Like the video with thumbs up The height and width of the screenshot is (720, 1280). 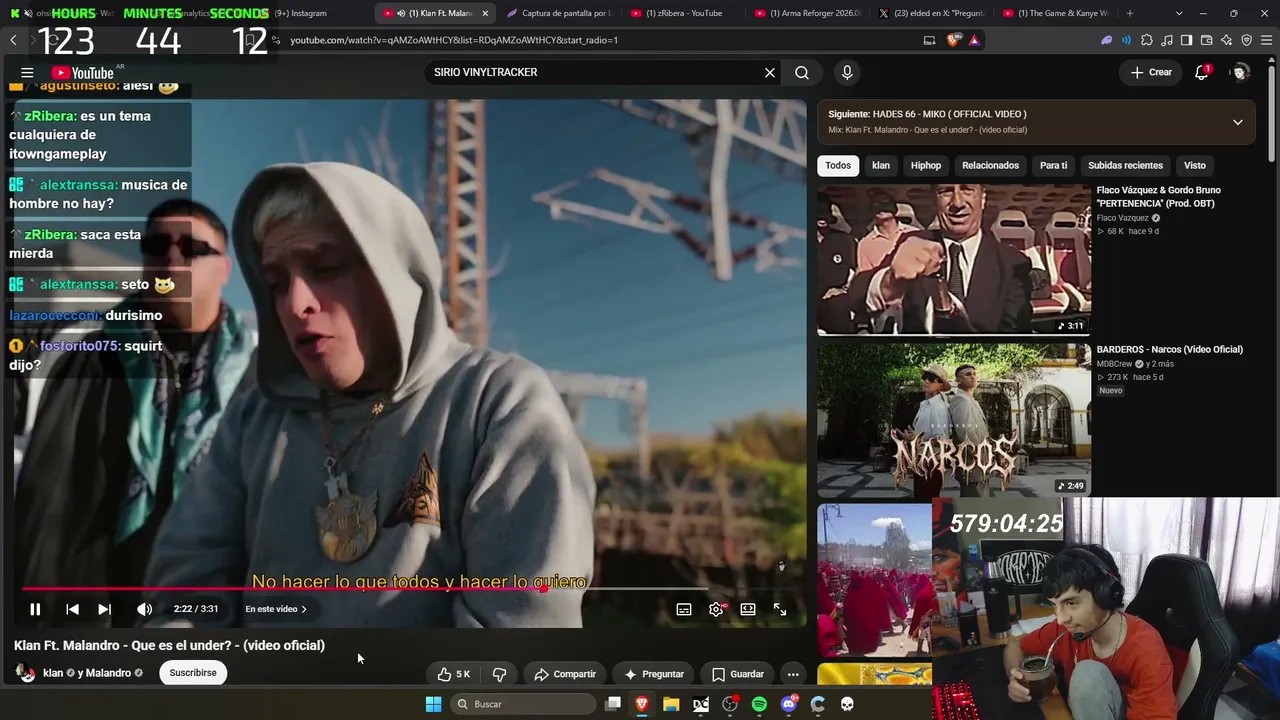[453, 674]
